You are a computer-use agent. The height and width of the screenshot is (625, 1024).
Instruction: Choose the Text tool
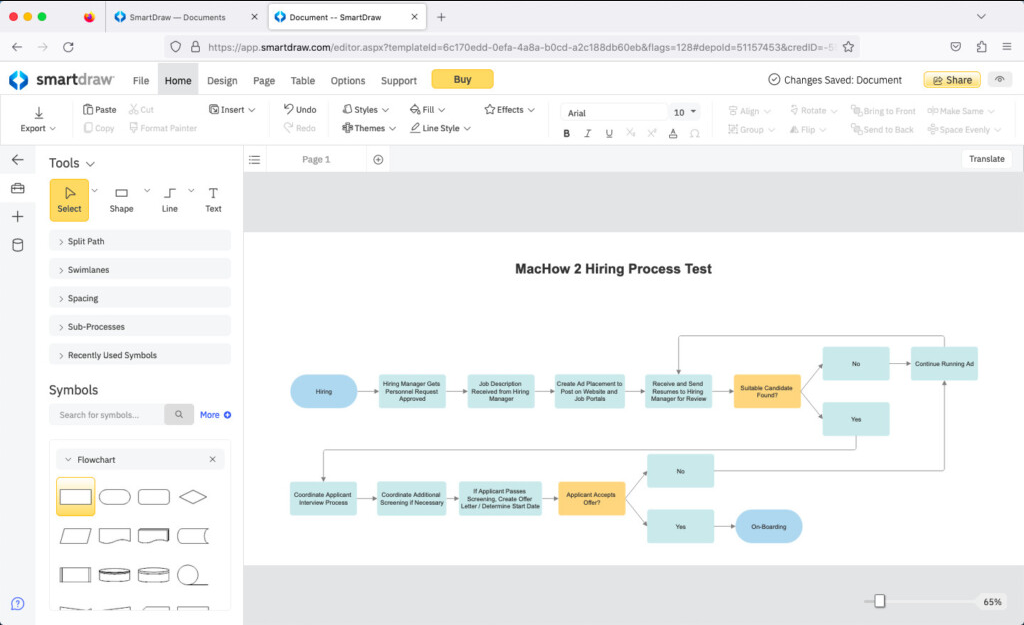[213, 200]
